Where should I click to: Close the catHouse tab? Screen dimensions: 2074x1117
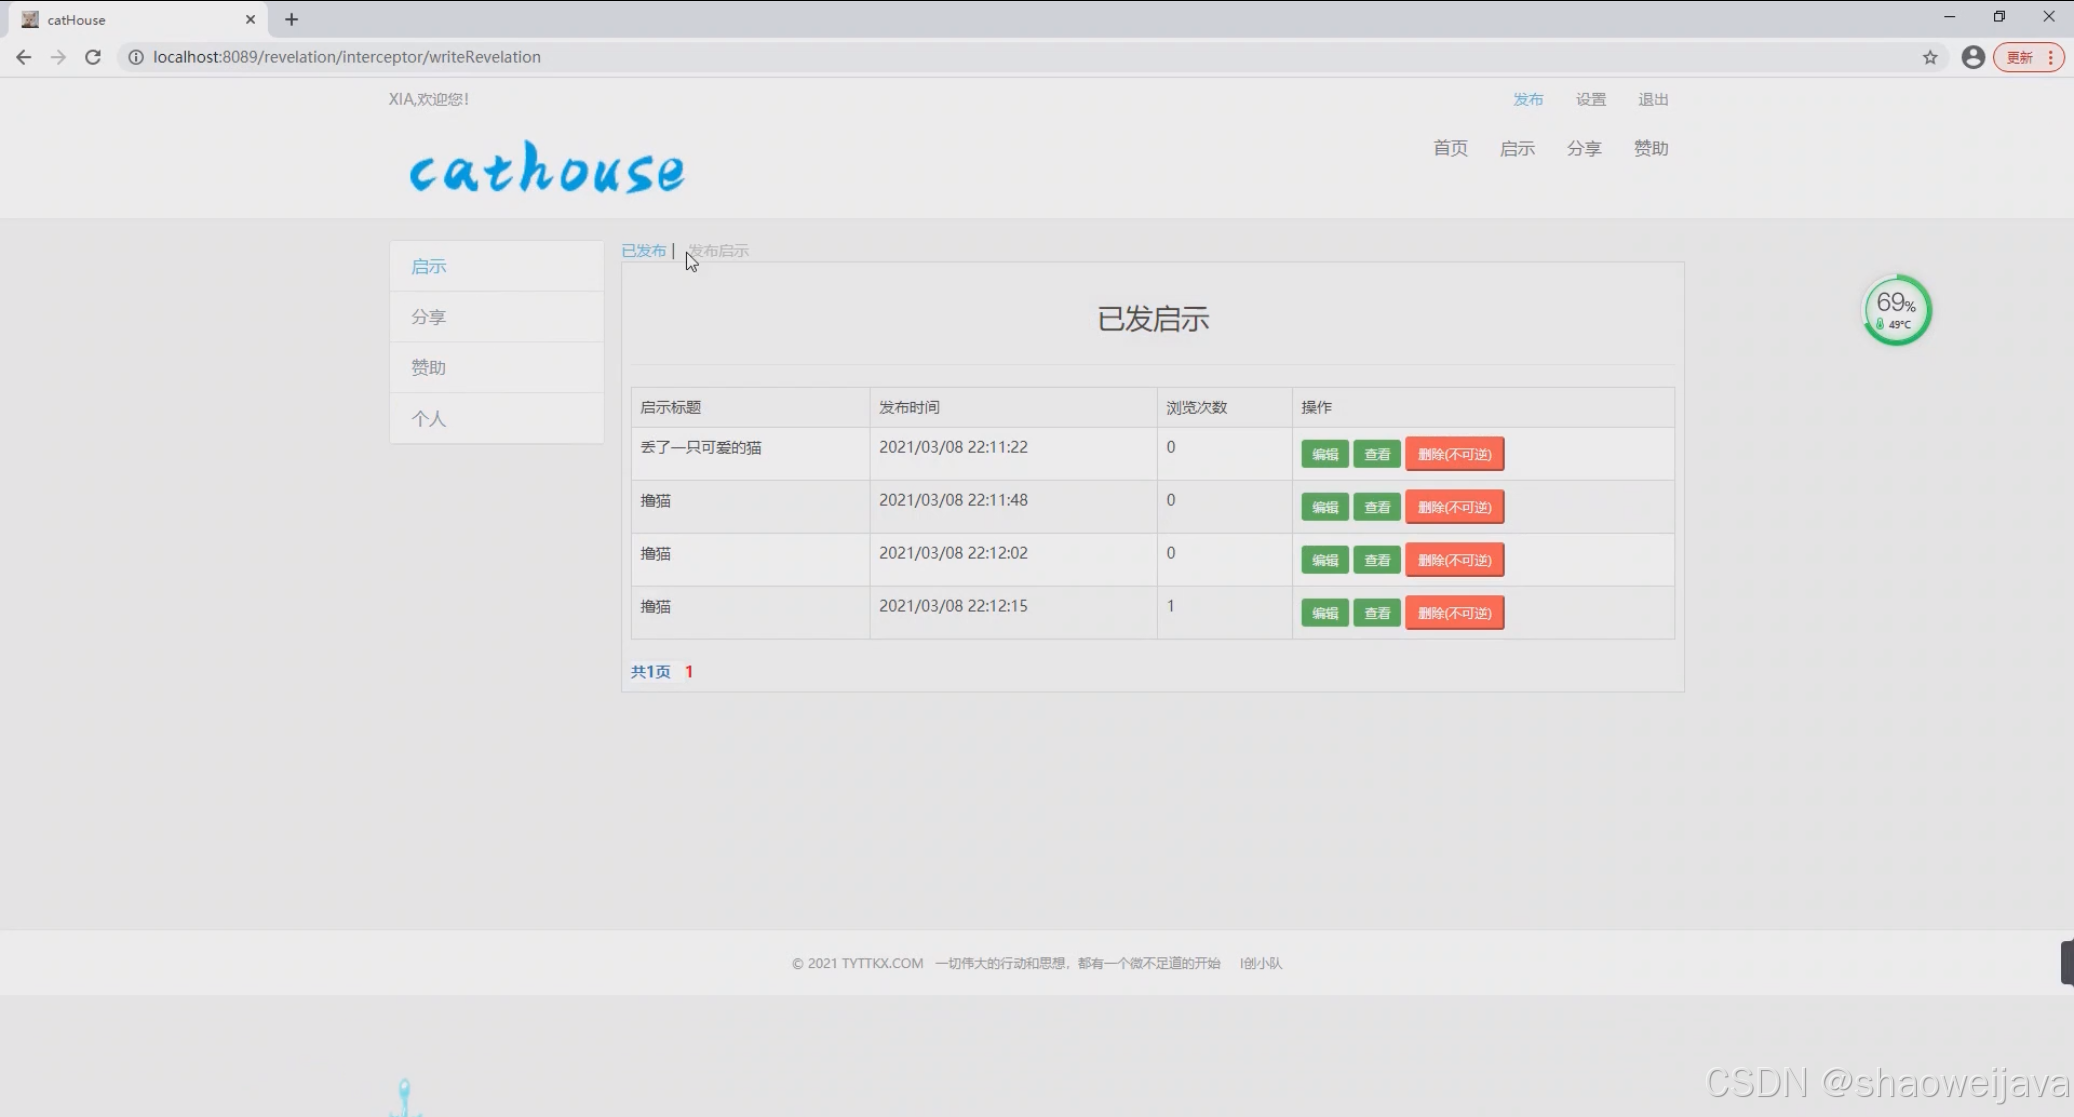[x=250, y=19]
